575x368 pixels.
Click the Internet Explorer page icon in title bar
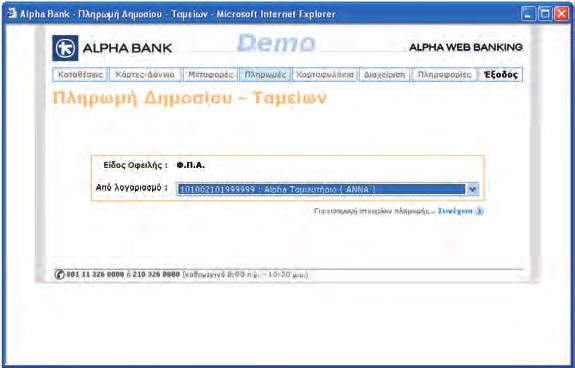[12, 14]
